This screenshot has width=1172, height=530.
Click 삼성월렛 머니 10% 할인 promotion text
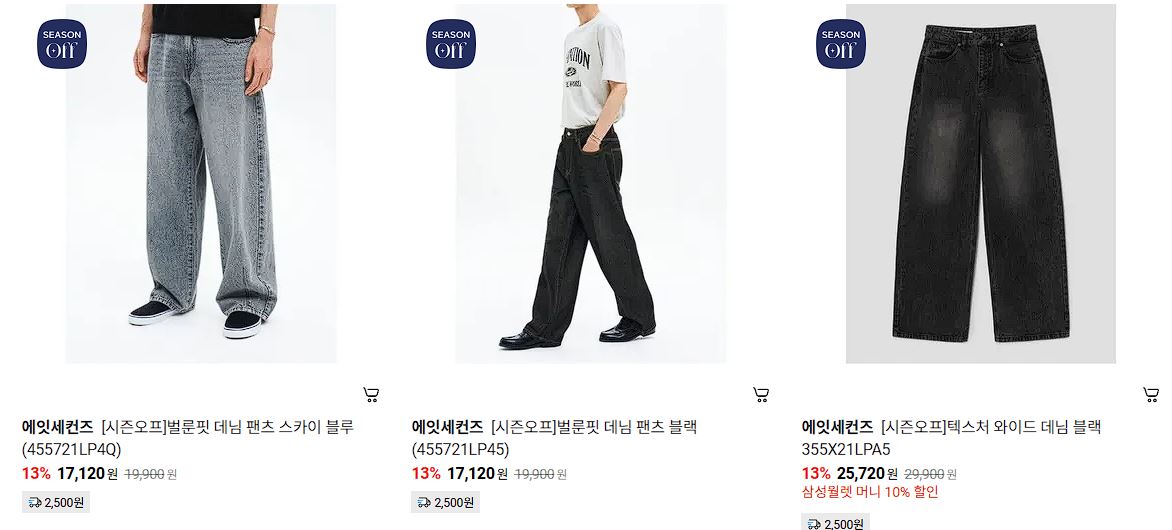[870, 492]
